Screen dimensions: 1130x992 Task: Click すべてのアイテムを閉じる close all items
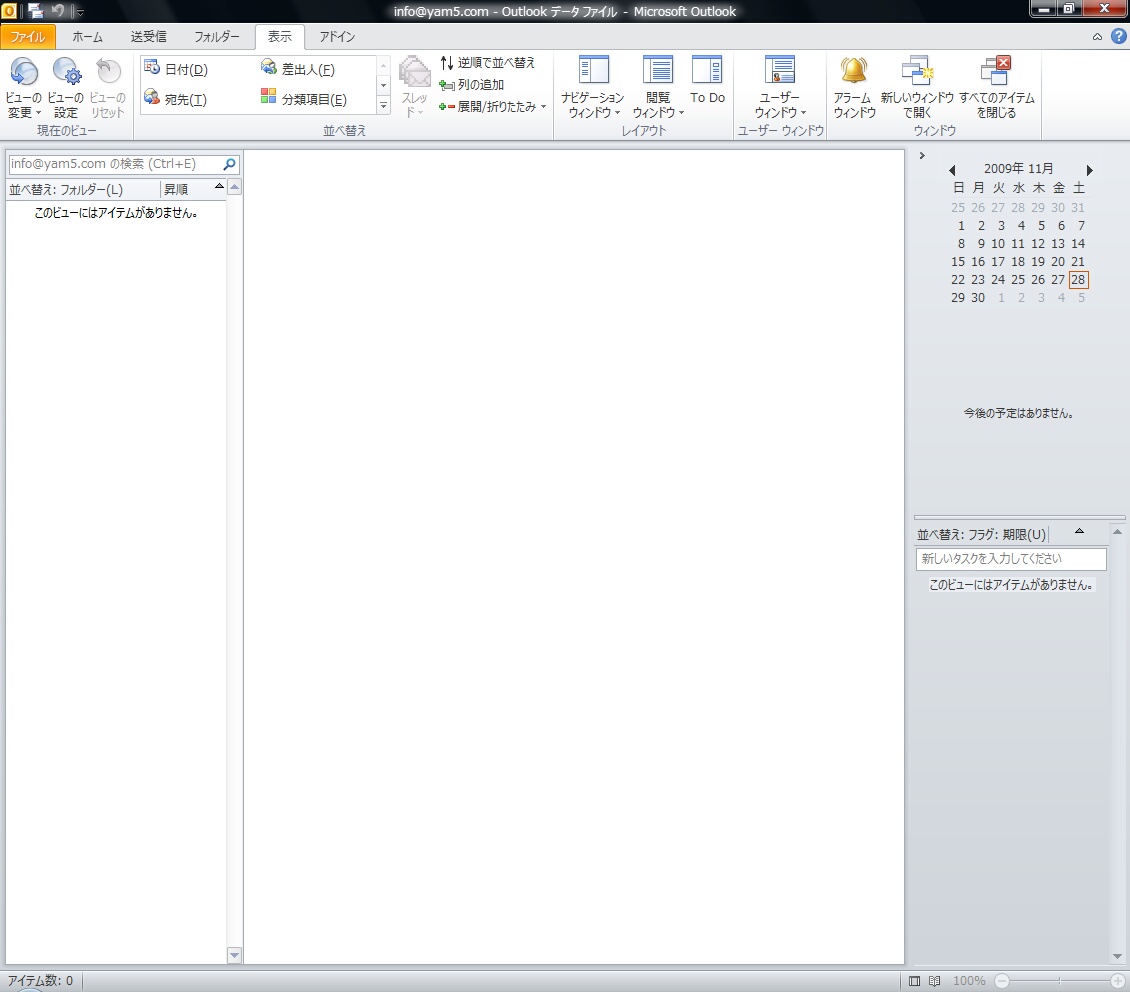[x=997, y=88]
